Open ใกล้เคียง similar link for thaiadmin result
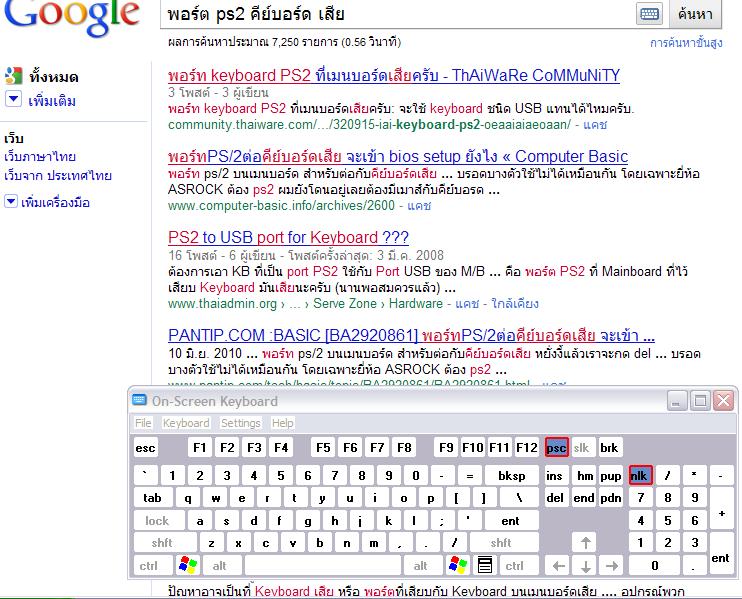Image resolution: width=742 pixels, height=599 pixels. click(x=515, y=303)
